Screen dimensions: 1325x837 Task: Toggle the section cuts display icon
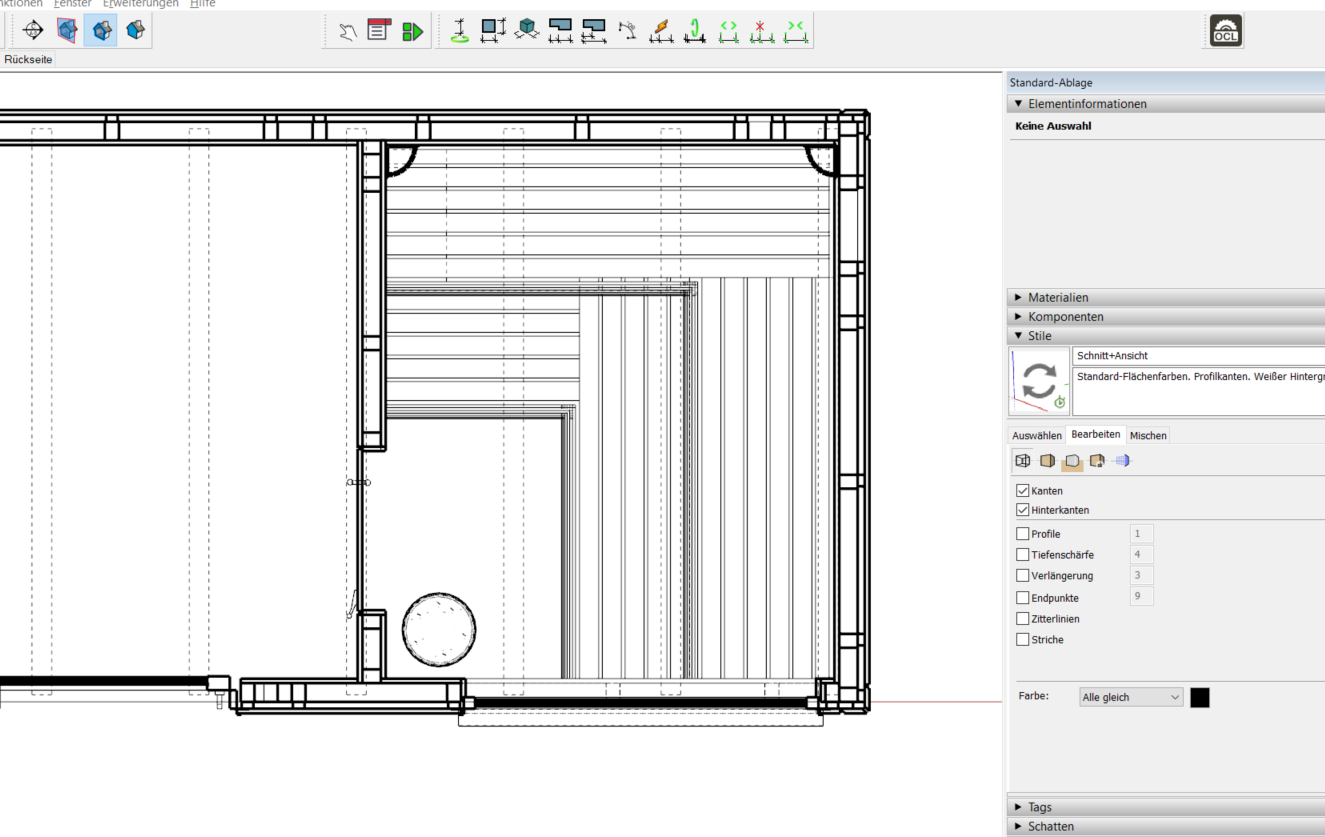[x=100, y=31]
